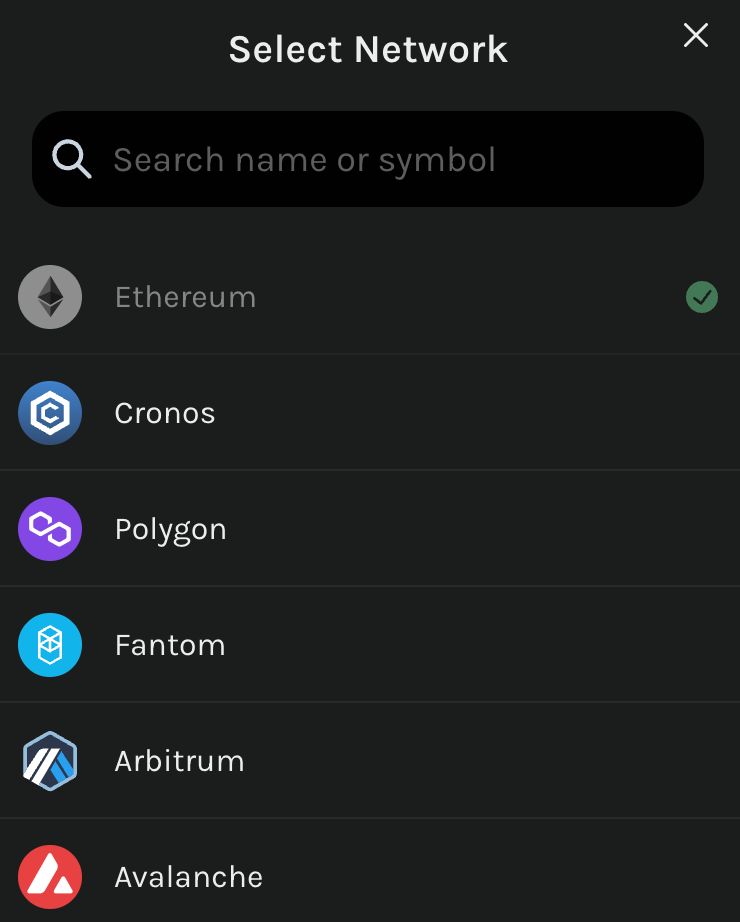Click the Cronos hexagon logo icon

[x=50, y=413]
